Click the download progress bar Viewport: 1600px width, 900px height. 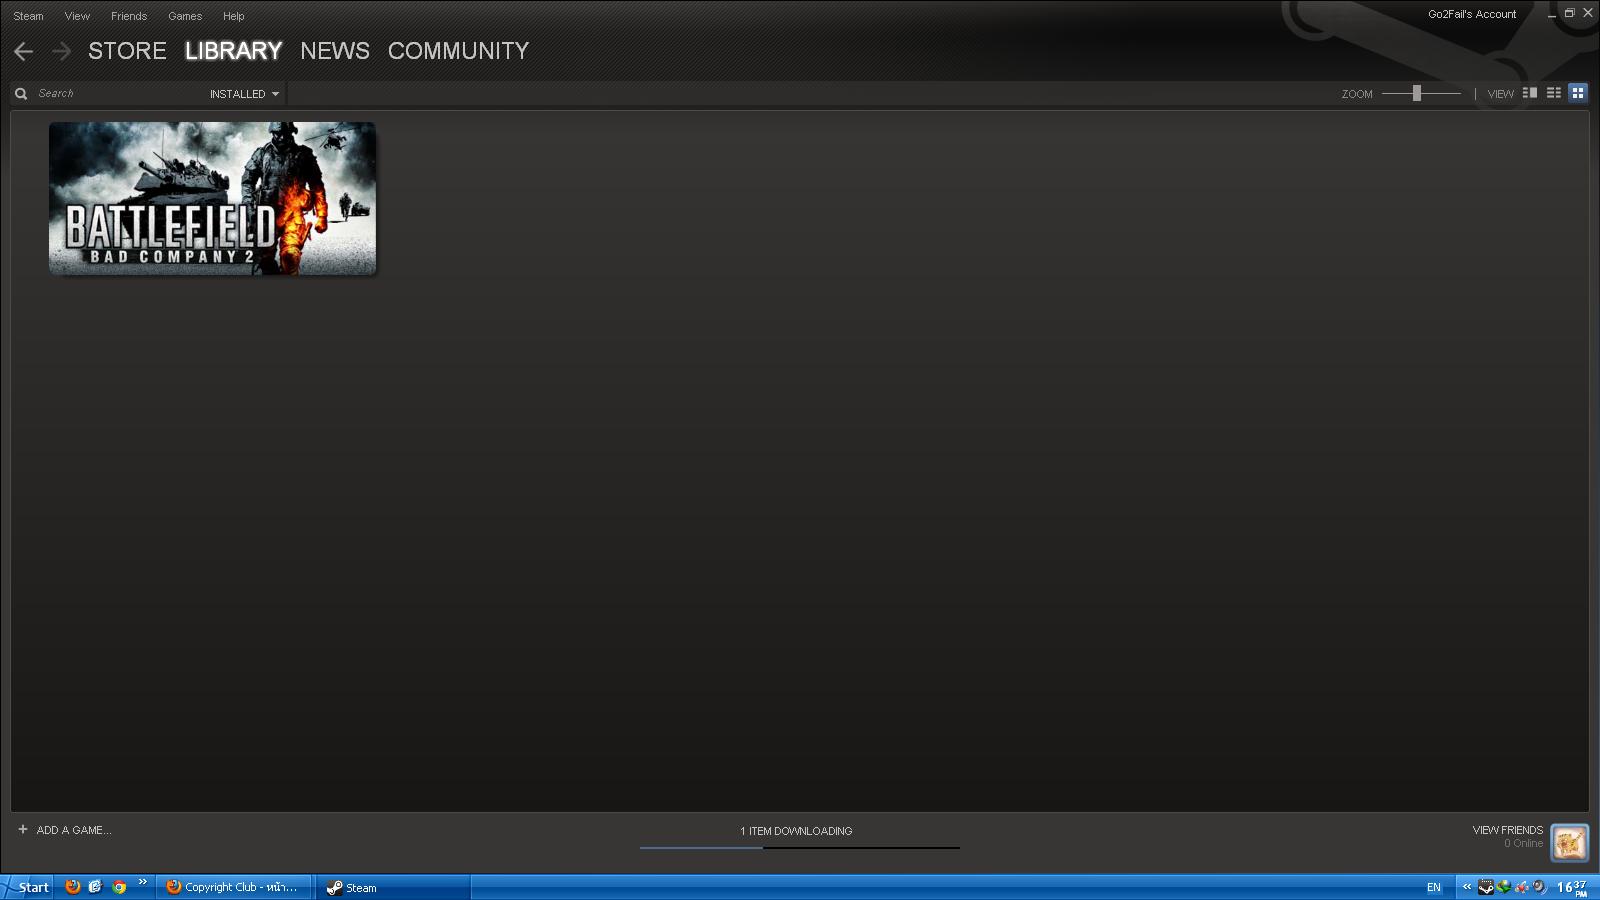coord(800,848)
